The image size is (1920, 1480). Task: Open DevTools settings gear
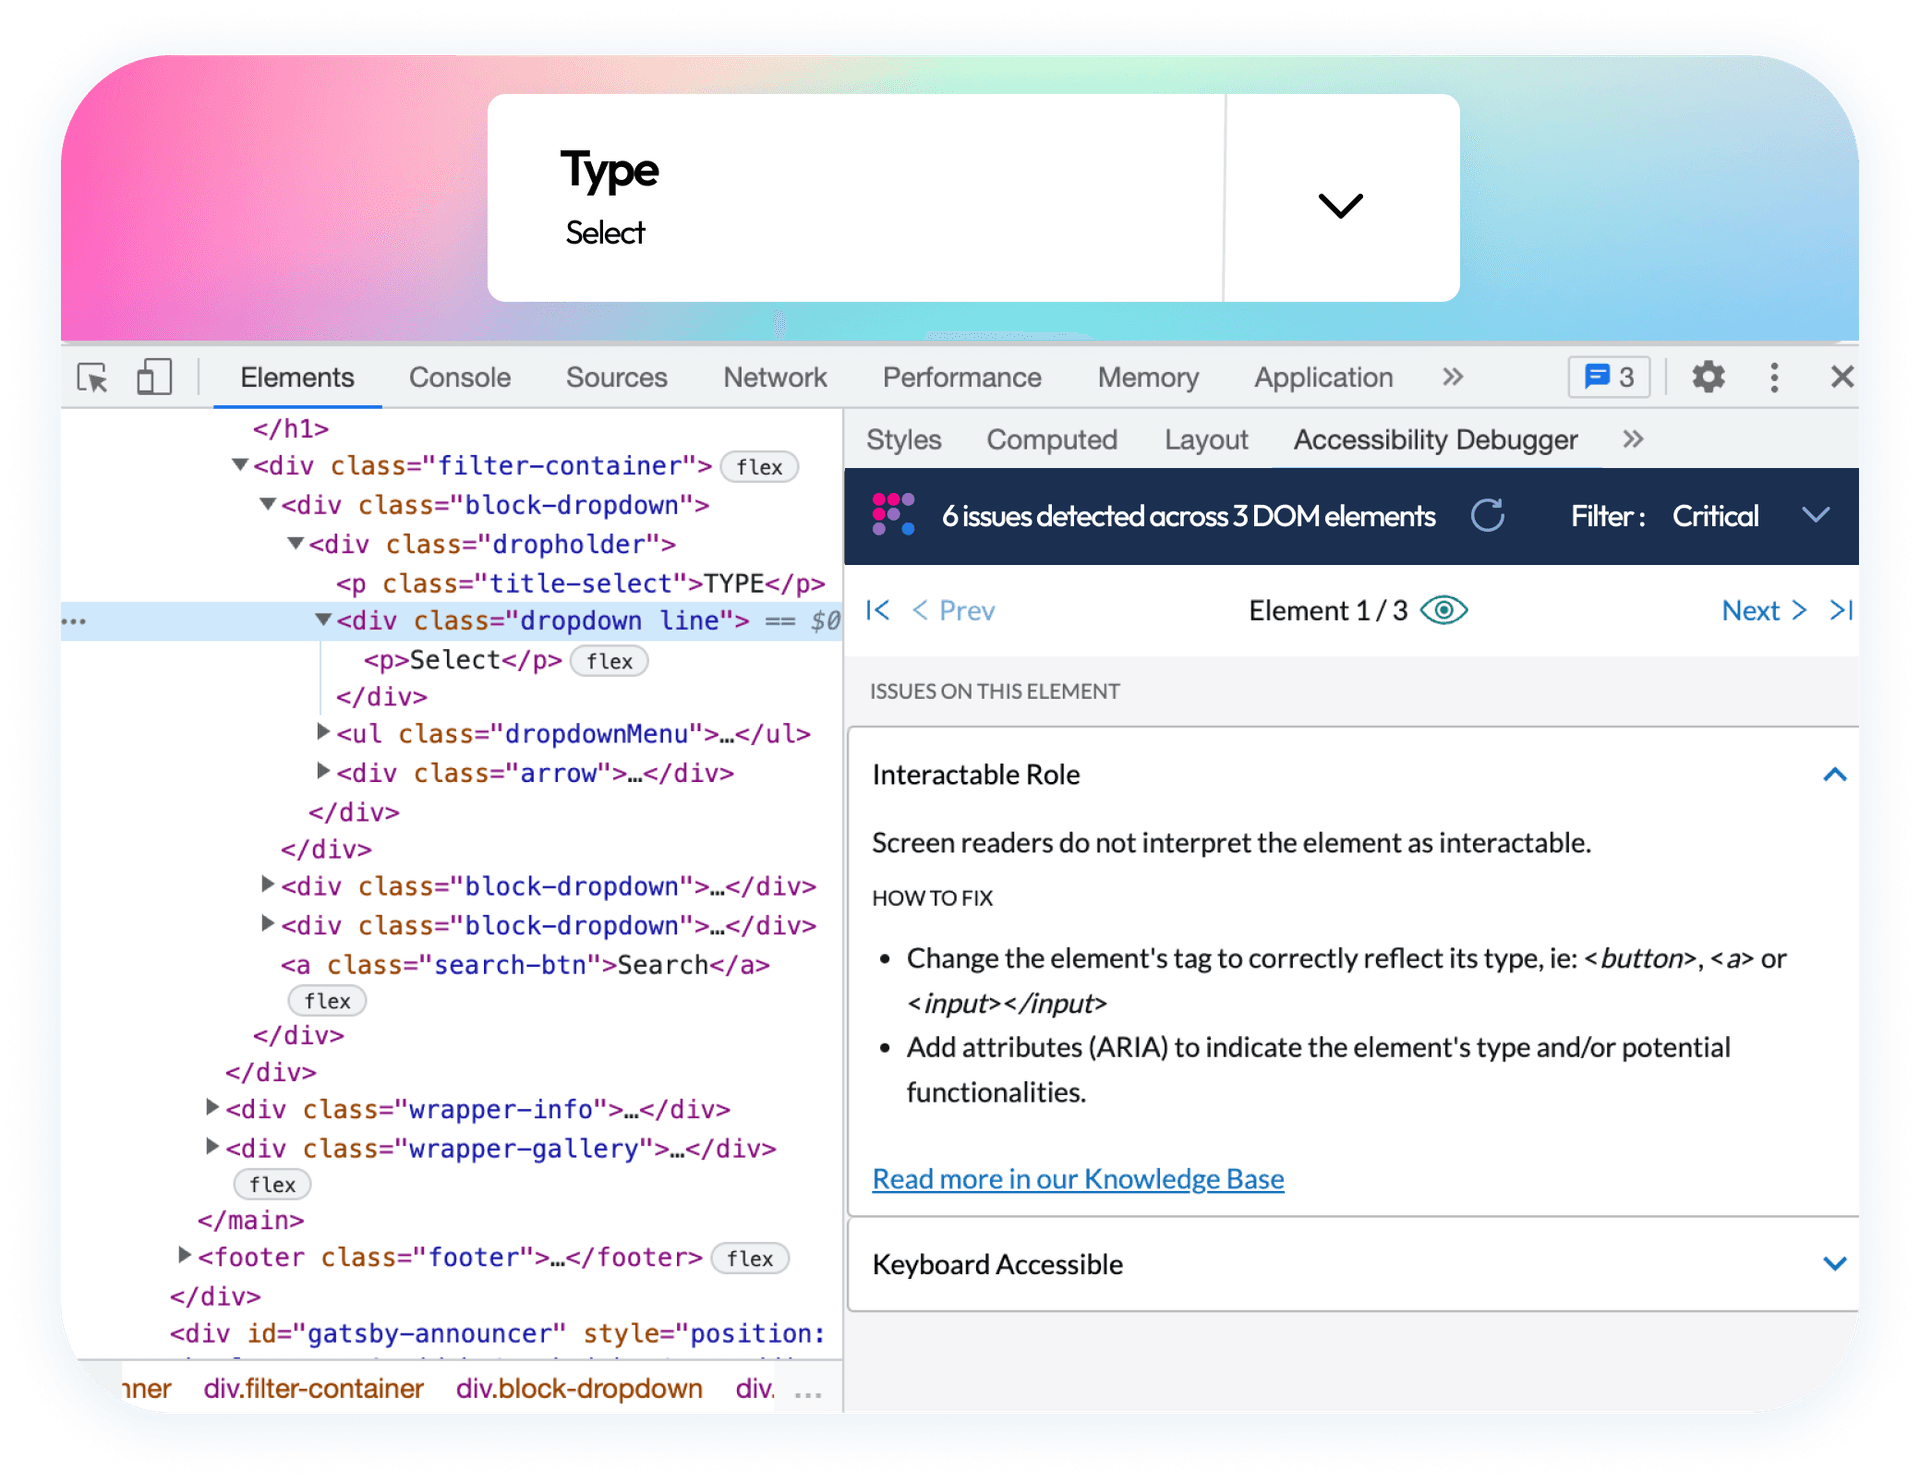coord(1708,377)
